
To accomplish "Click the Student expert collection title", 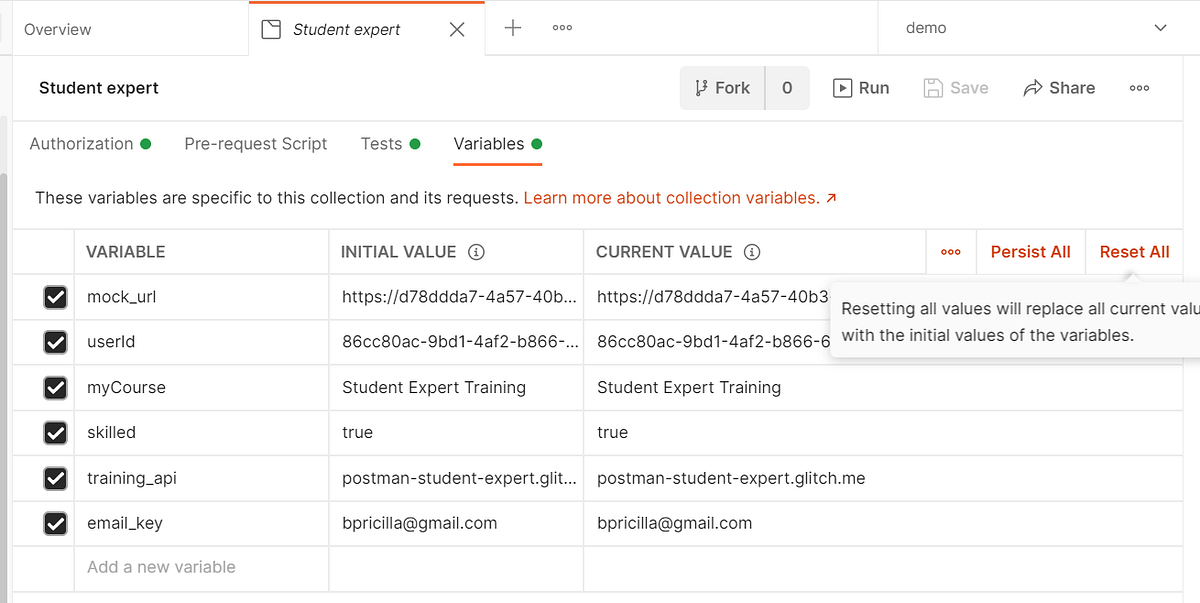I will [x=99, y=88].
